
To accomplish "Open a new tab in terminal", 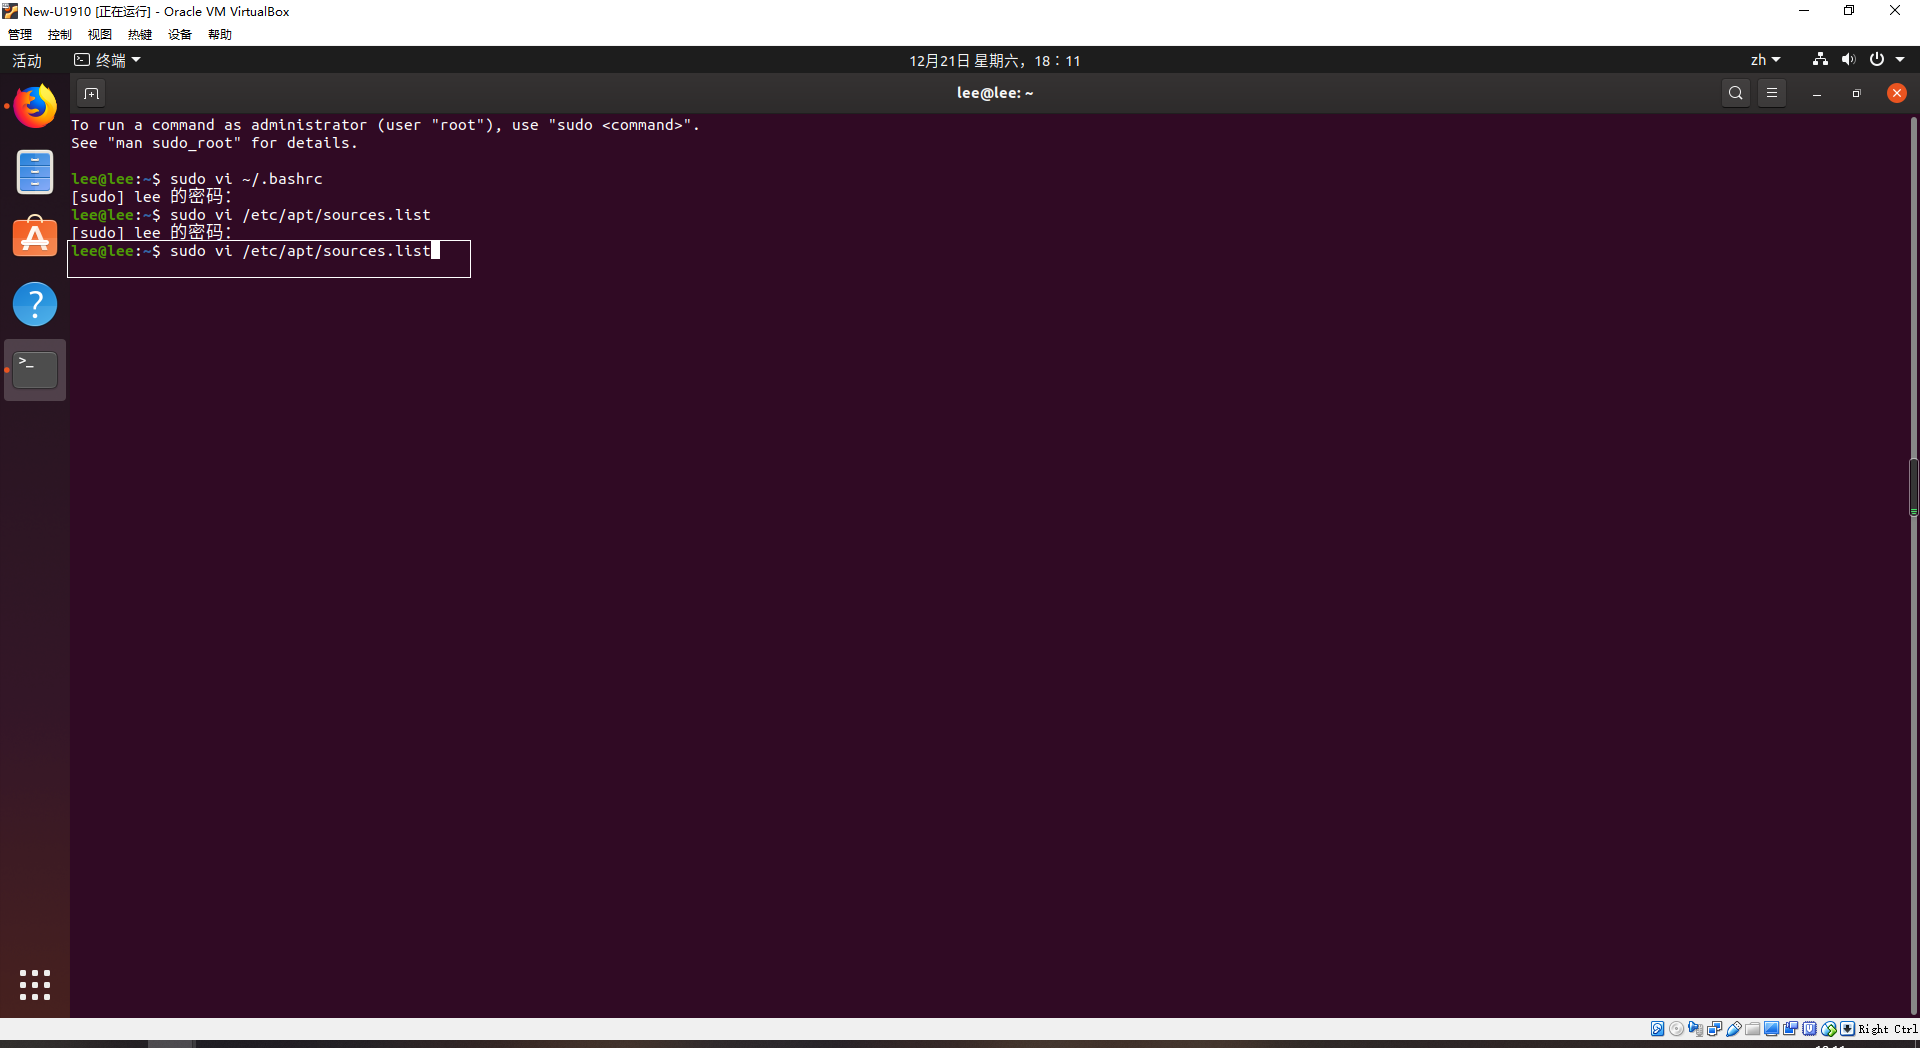I will (x=91, y=93).
